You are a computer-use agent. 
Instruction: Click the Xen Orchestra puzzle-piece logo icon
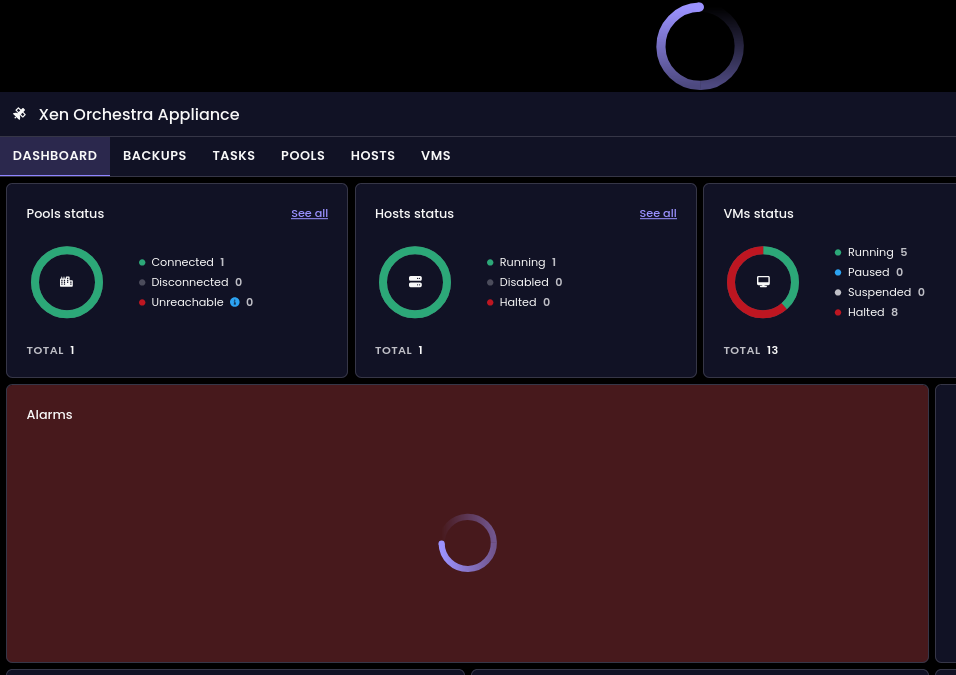click(x=20, y=113)
